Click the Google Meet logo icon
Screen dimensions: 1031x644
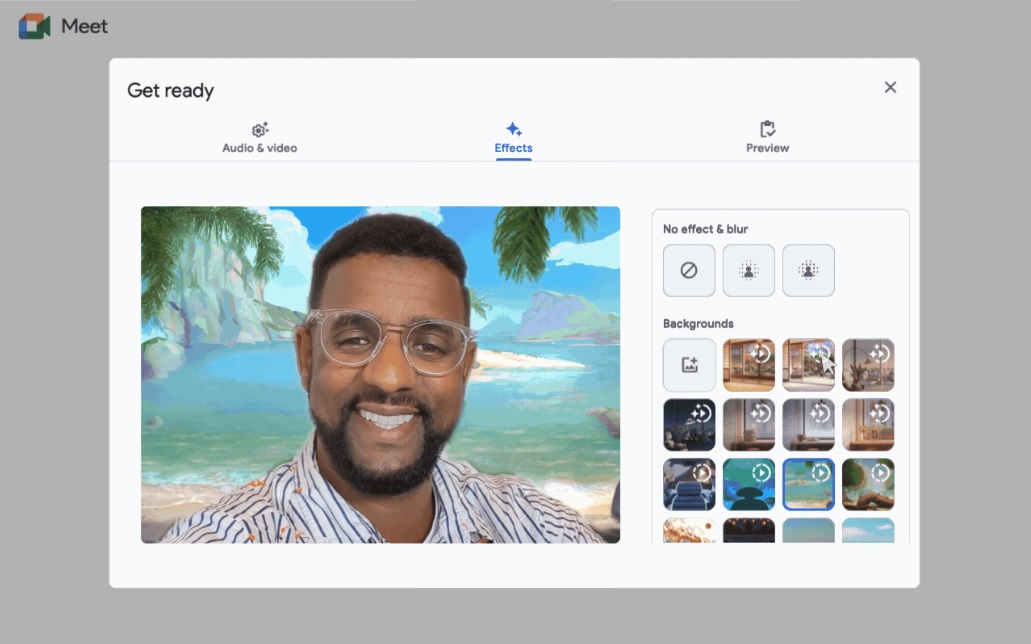pyautogui.click(x=34, y=26)
